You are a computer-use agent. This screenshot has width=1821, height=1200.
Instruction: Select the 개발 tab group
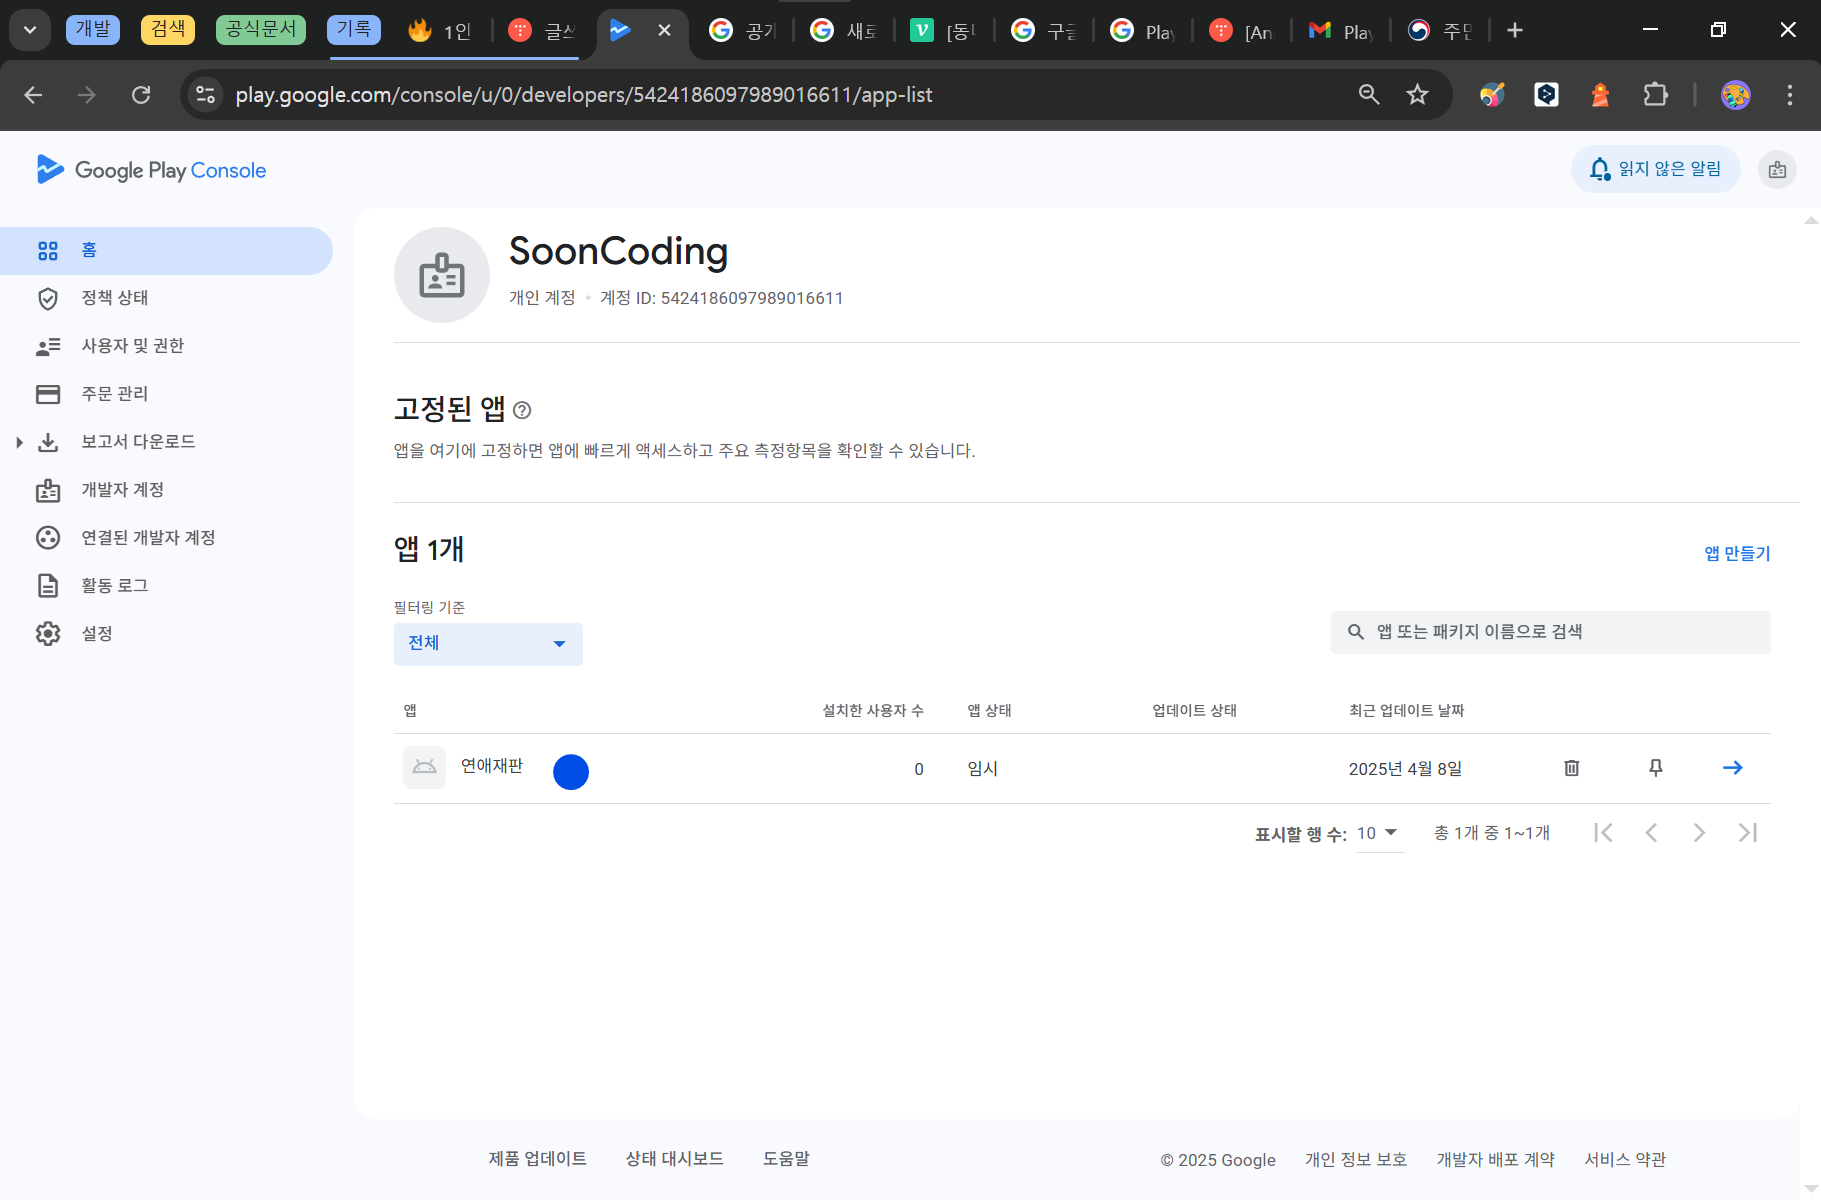click(93, 29)
